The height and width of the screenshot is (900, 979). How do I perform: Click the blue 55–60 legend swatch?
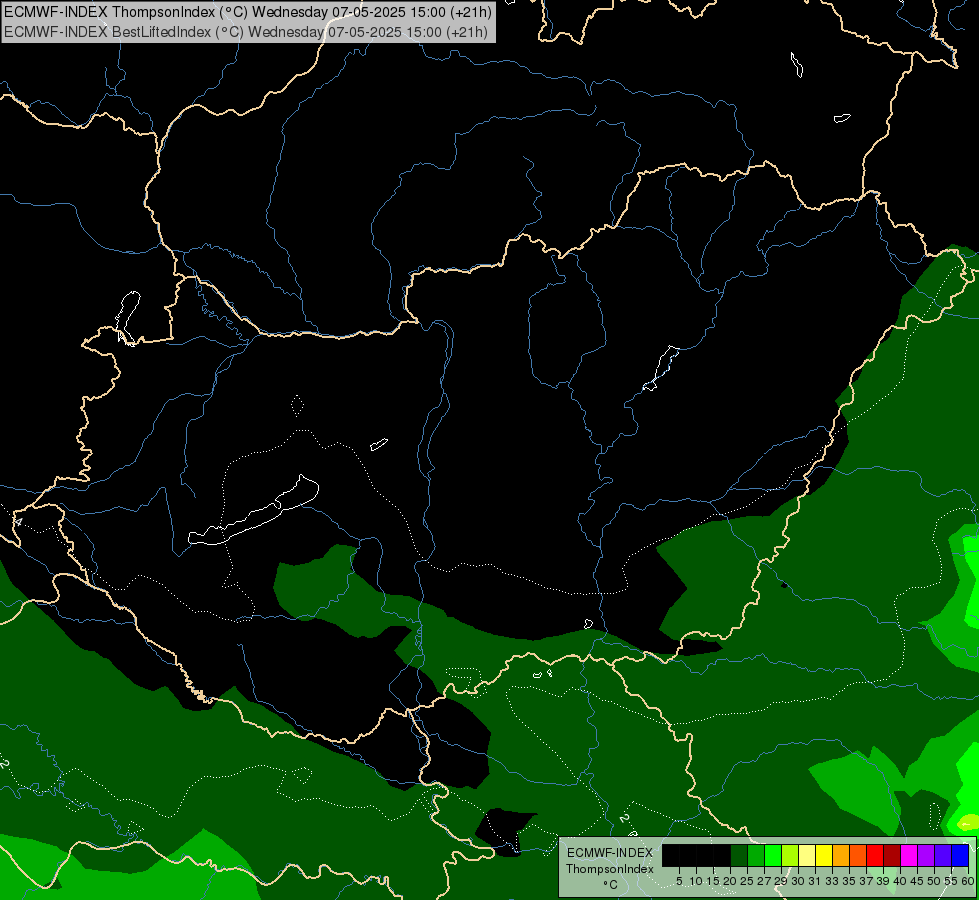coord(960,855)
